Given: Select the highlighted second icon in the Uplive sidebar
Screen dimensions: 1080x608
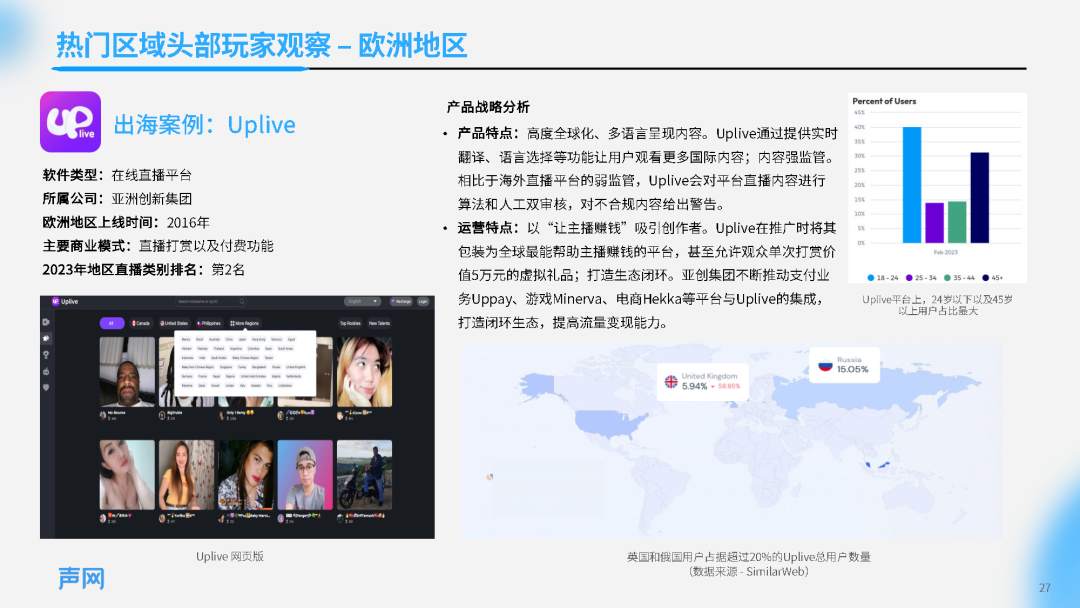Looking at the screenshot, I should tap(46, 338).
